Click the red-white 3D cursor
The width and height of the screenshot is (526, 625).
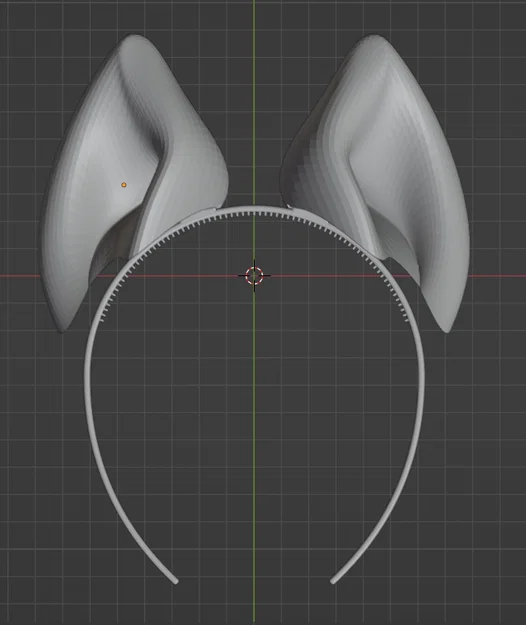click(254, 275)
